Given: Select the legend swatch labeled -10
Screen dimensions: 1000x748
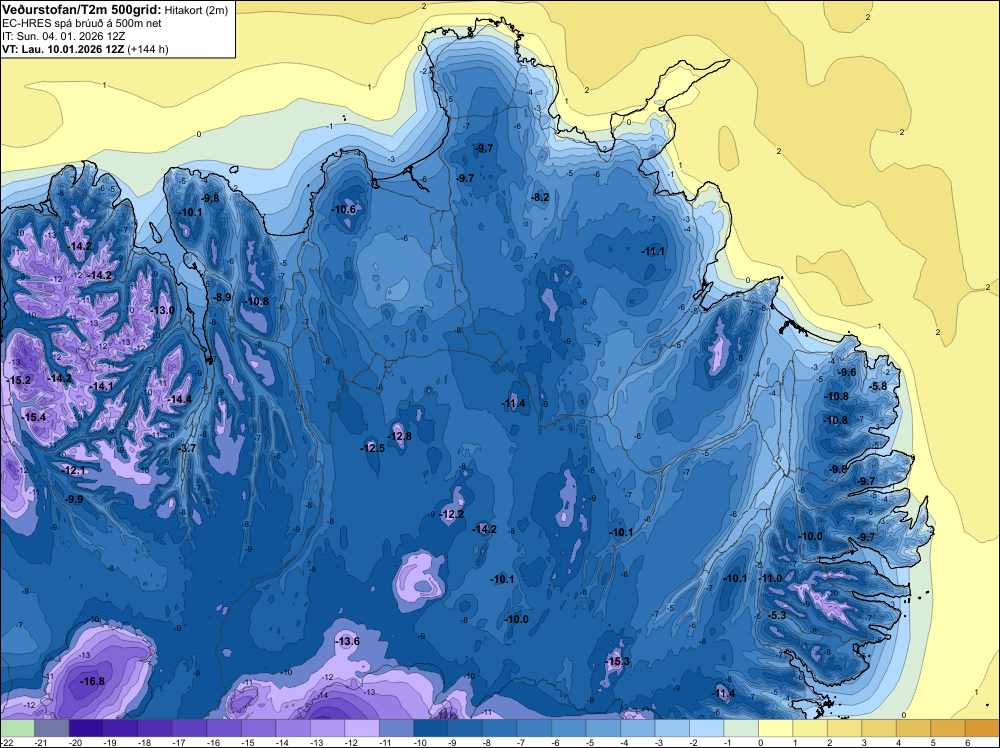Looking at the screenshot, I should 430,728.
